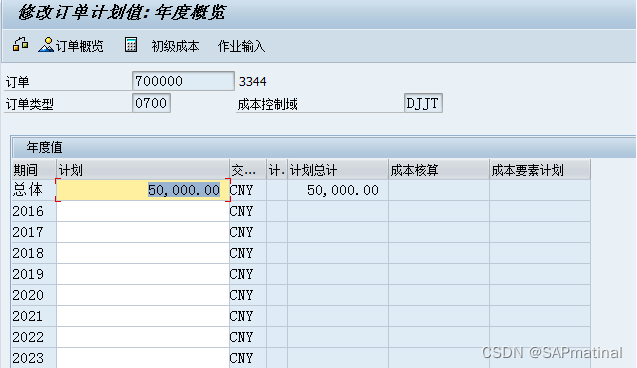Click the 2017 plan input field
This screenshot has height=368, width=637.
point(143,232)
